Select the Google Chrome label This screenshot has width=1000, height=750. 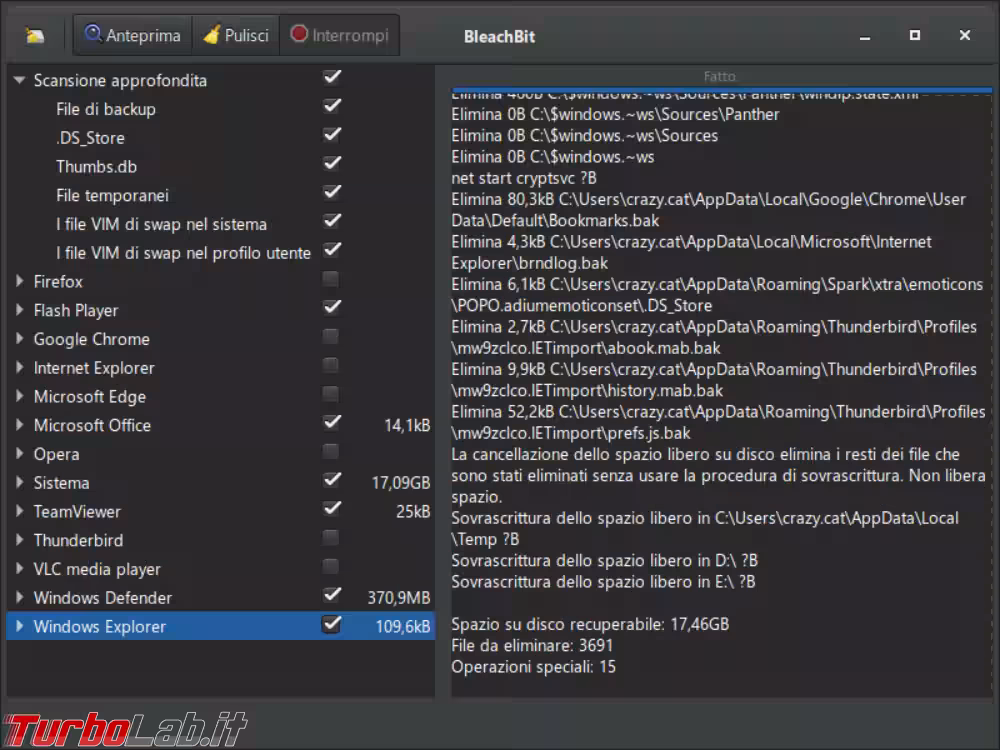[91, 339]
